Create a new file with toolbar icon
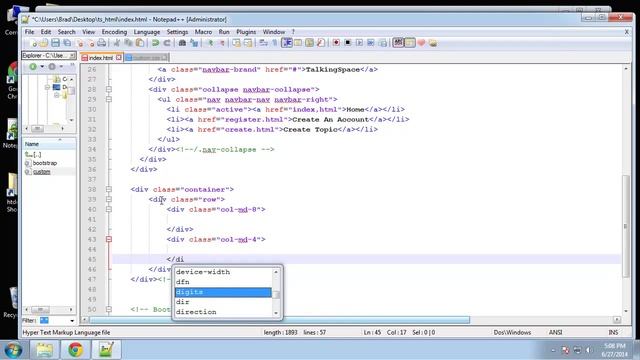The width and height of the screenshot is (640, 360). [x=33, y=43]
